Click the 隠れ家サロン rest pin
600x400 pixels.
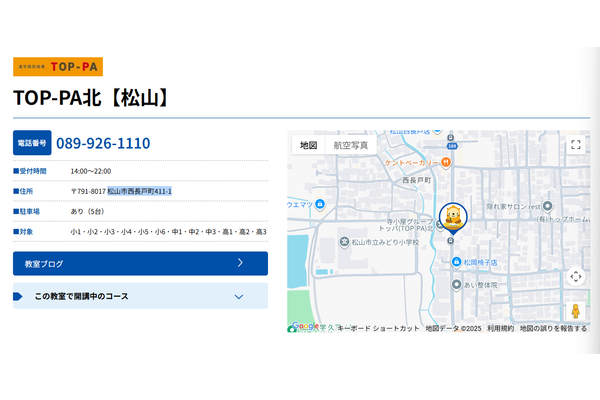tap(548, 206)
